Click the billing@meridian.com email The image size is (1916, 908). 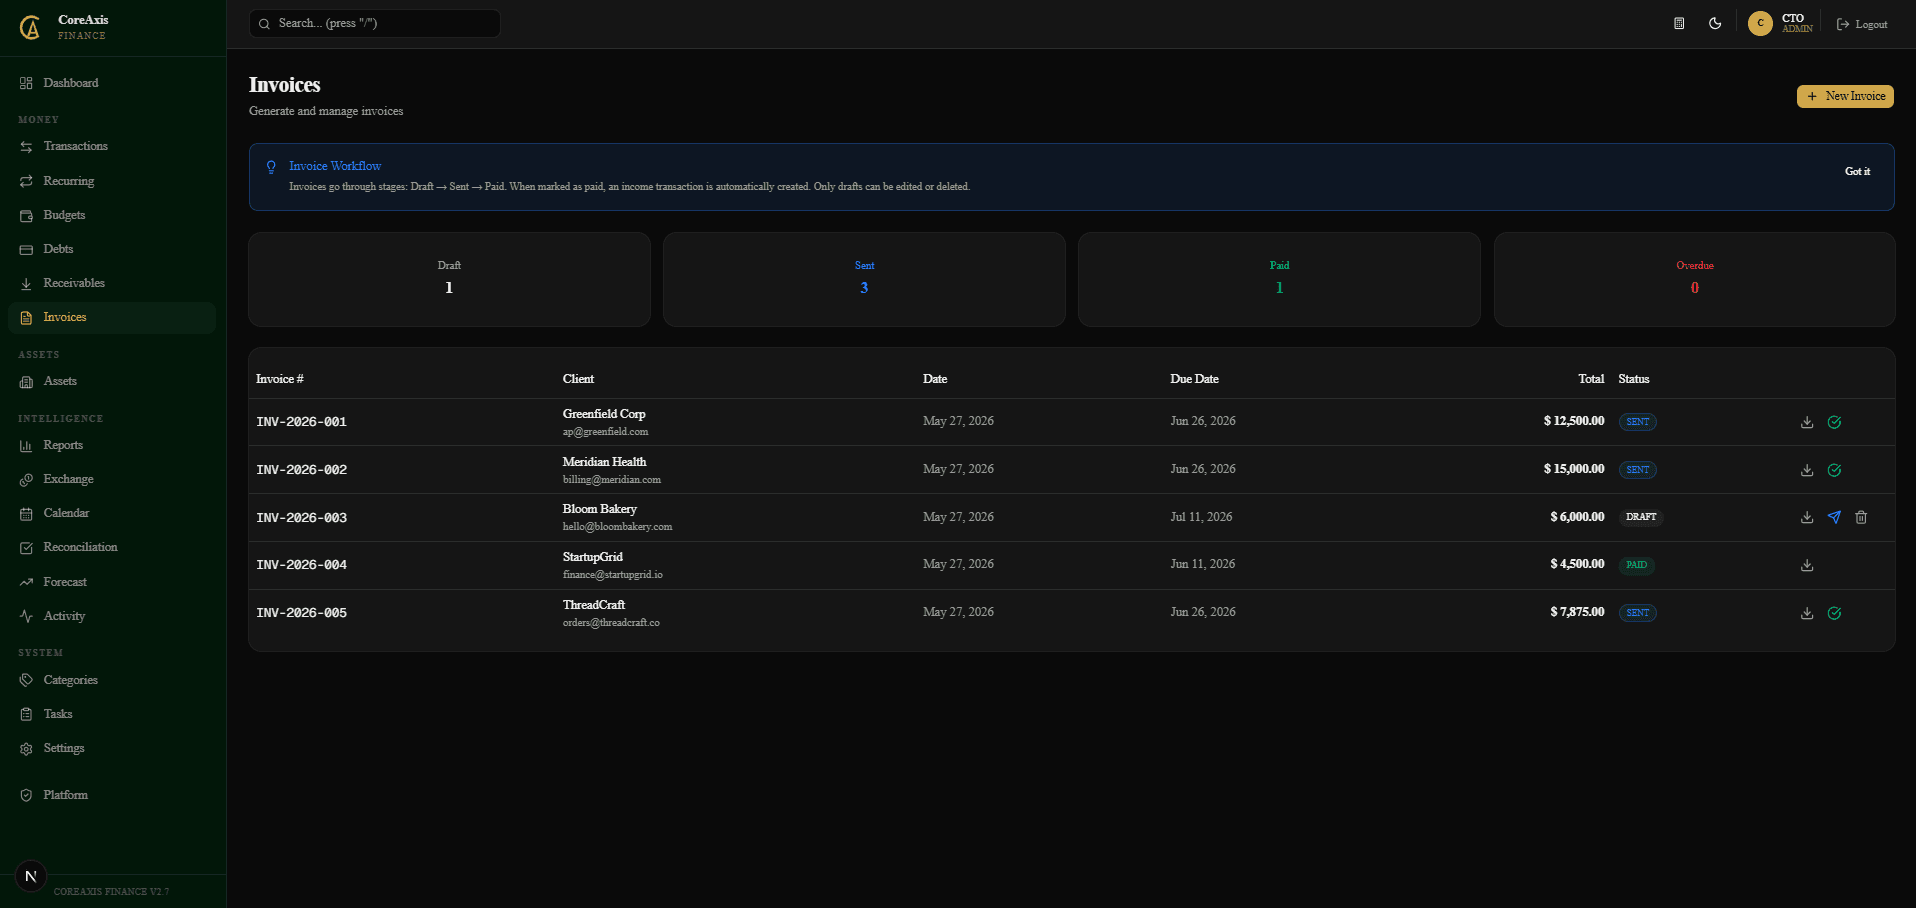(612, 480)
